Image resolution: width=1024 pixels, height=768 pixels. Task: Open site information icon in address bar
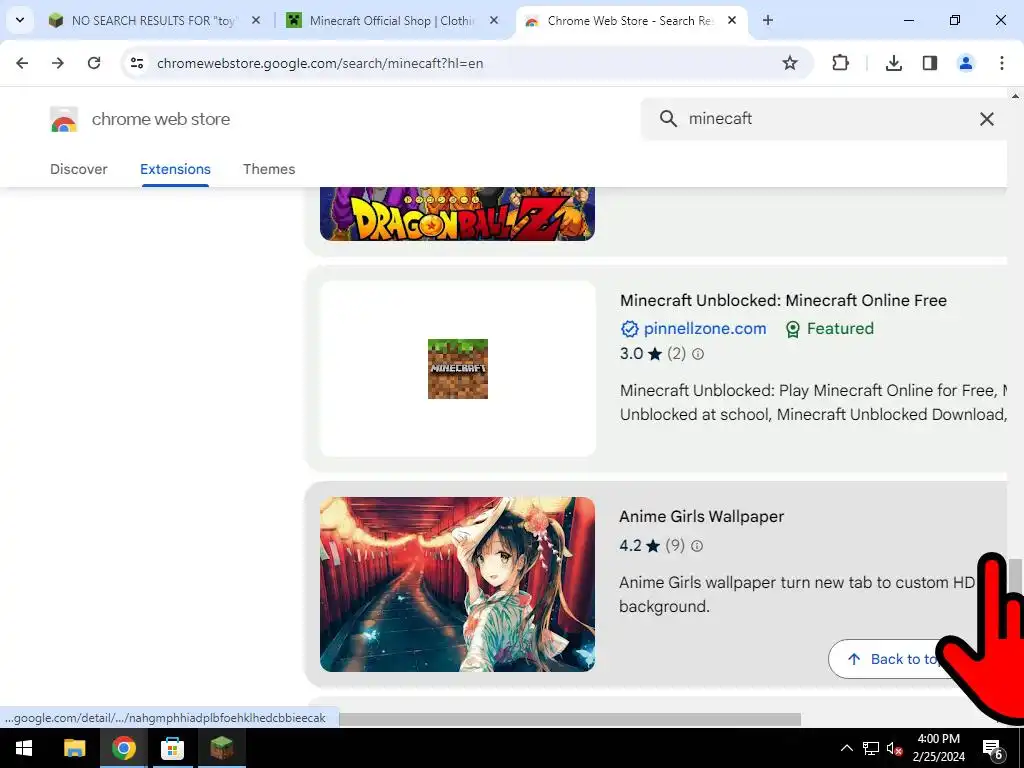137,63
